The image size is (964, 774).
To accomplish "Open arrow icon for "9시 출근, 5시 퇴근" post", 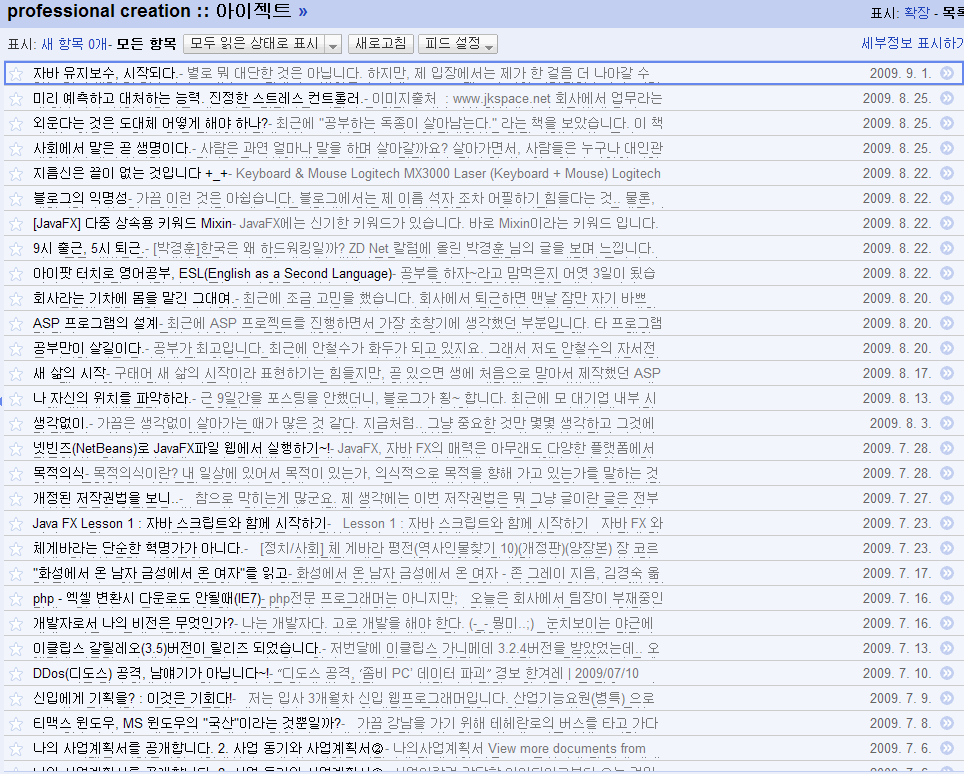I will pos(948,247).
